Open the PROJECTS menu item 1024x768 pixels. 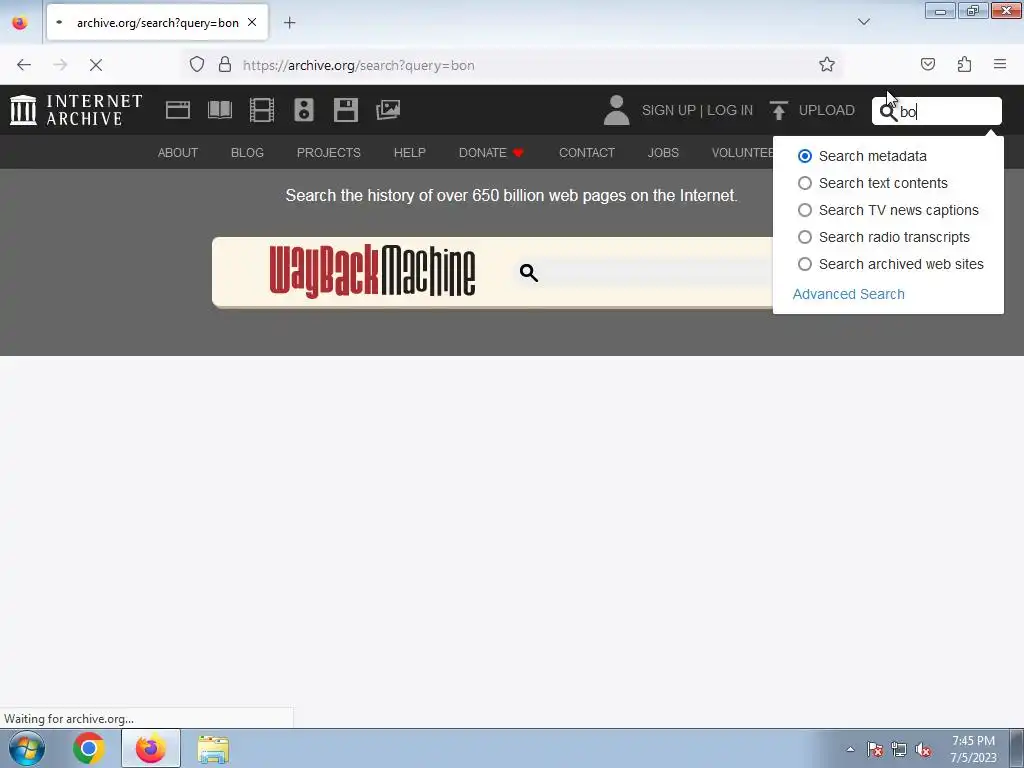coord(328,153)
